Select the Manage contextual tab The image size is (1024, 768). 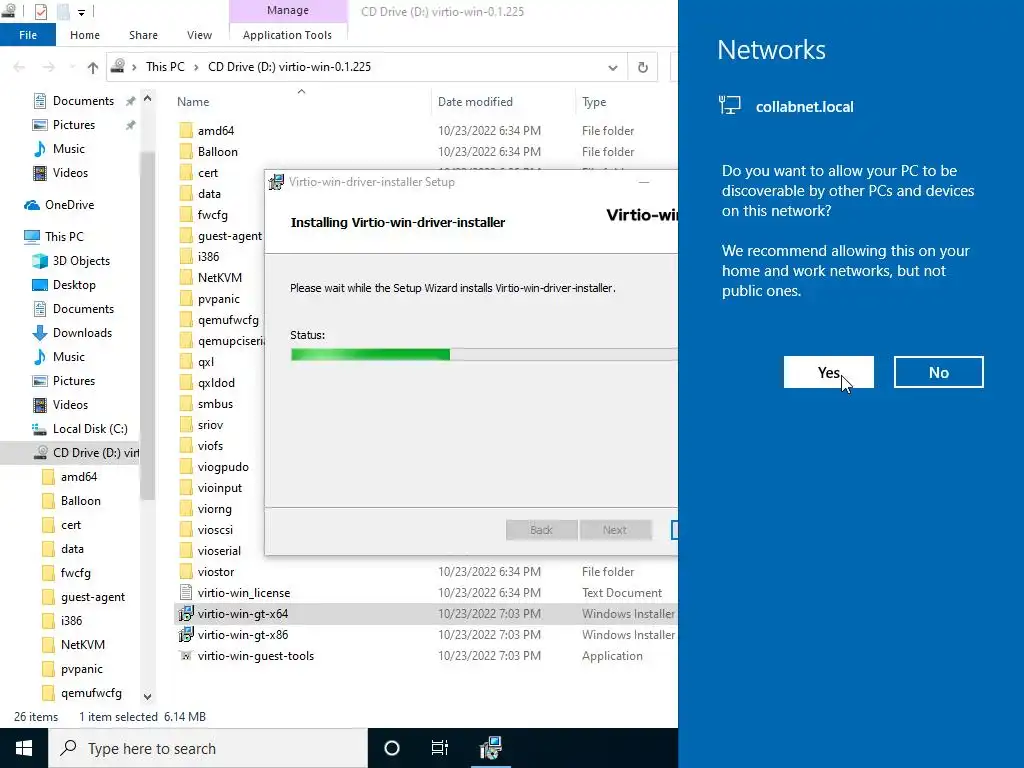[x=287, y=10]
